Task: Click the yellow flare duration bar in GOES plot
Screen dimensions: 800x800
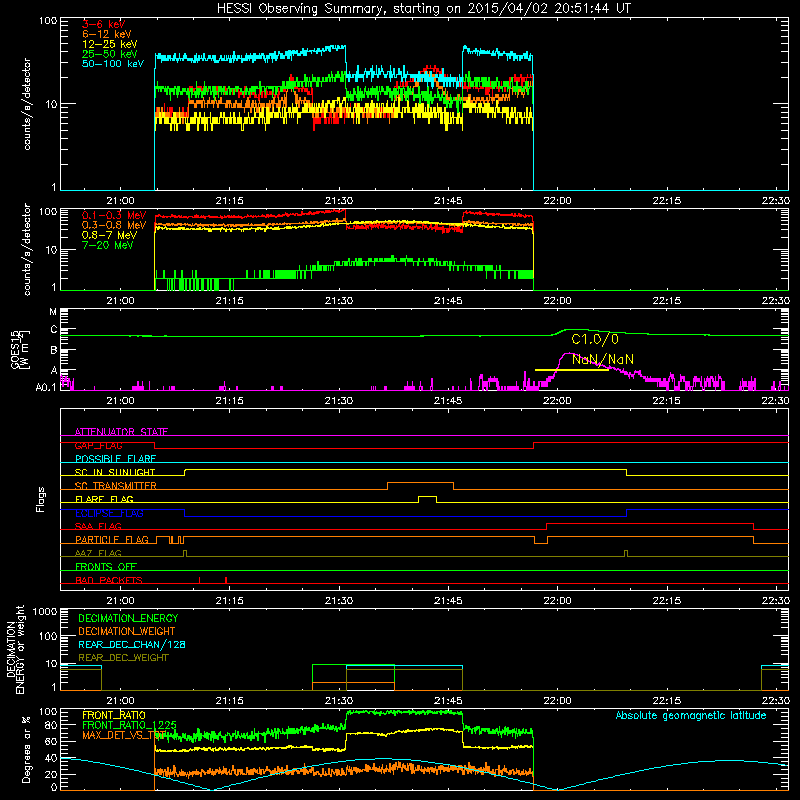Action: (571, 370)
